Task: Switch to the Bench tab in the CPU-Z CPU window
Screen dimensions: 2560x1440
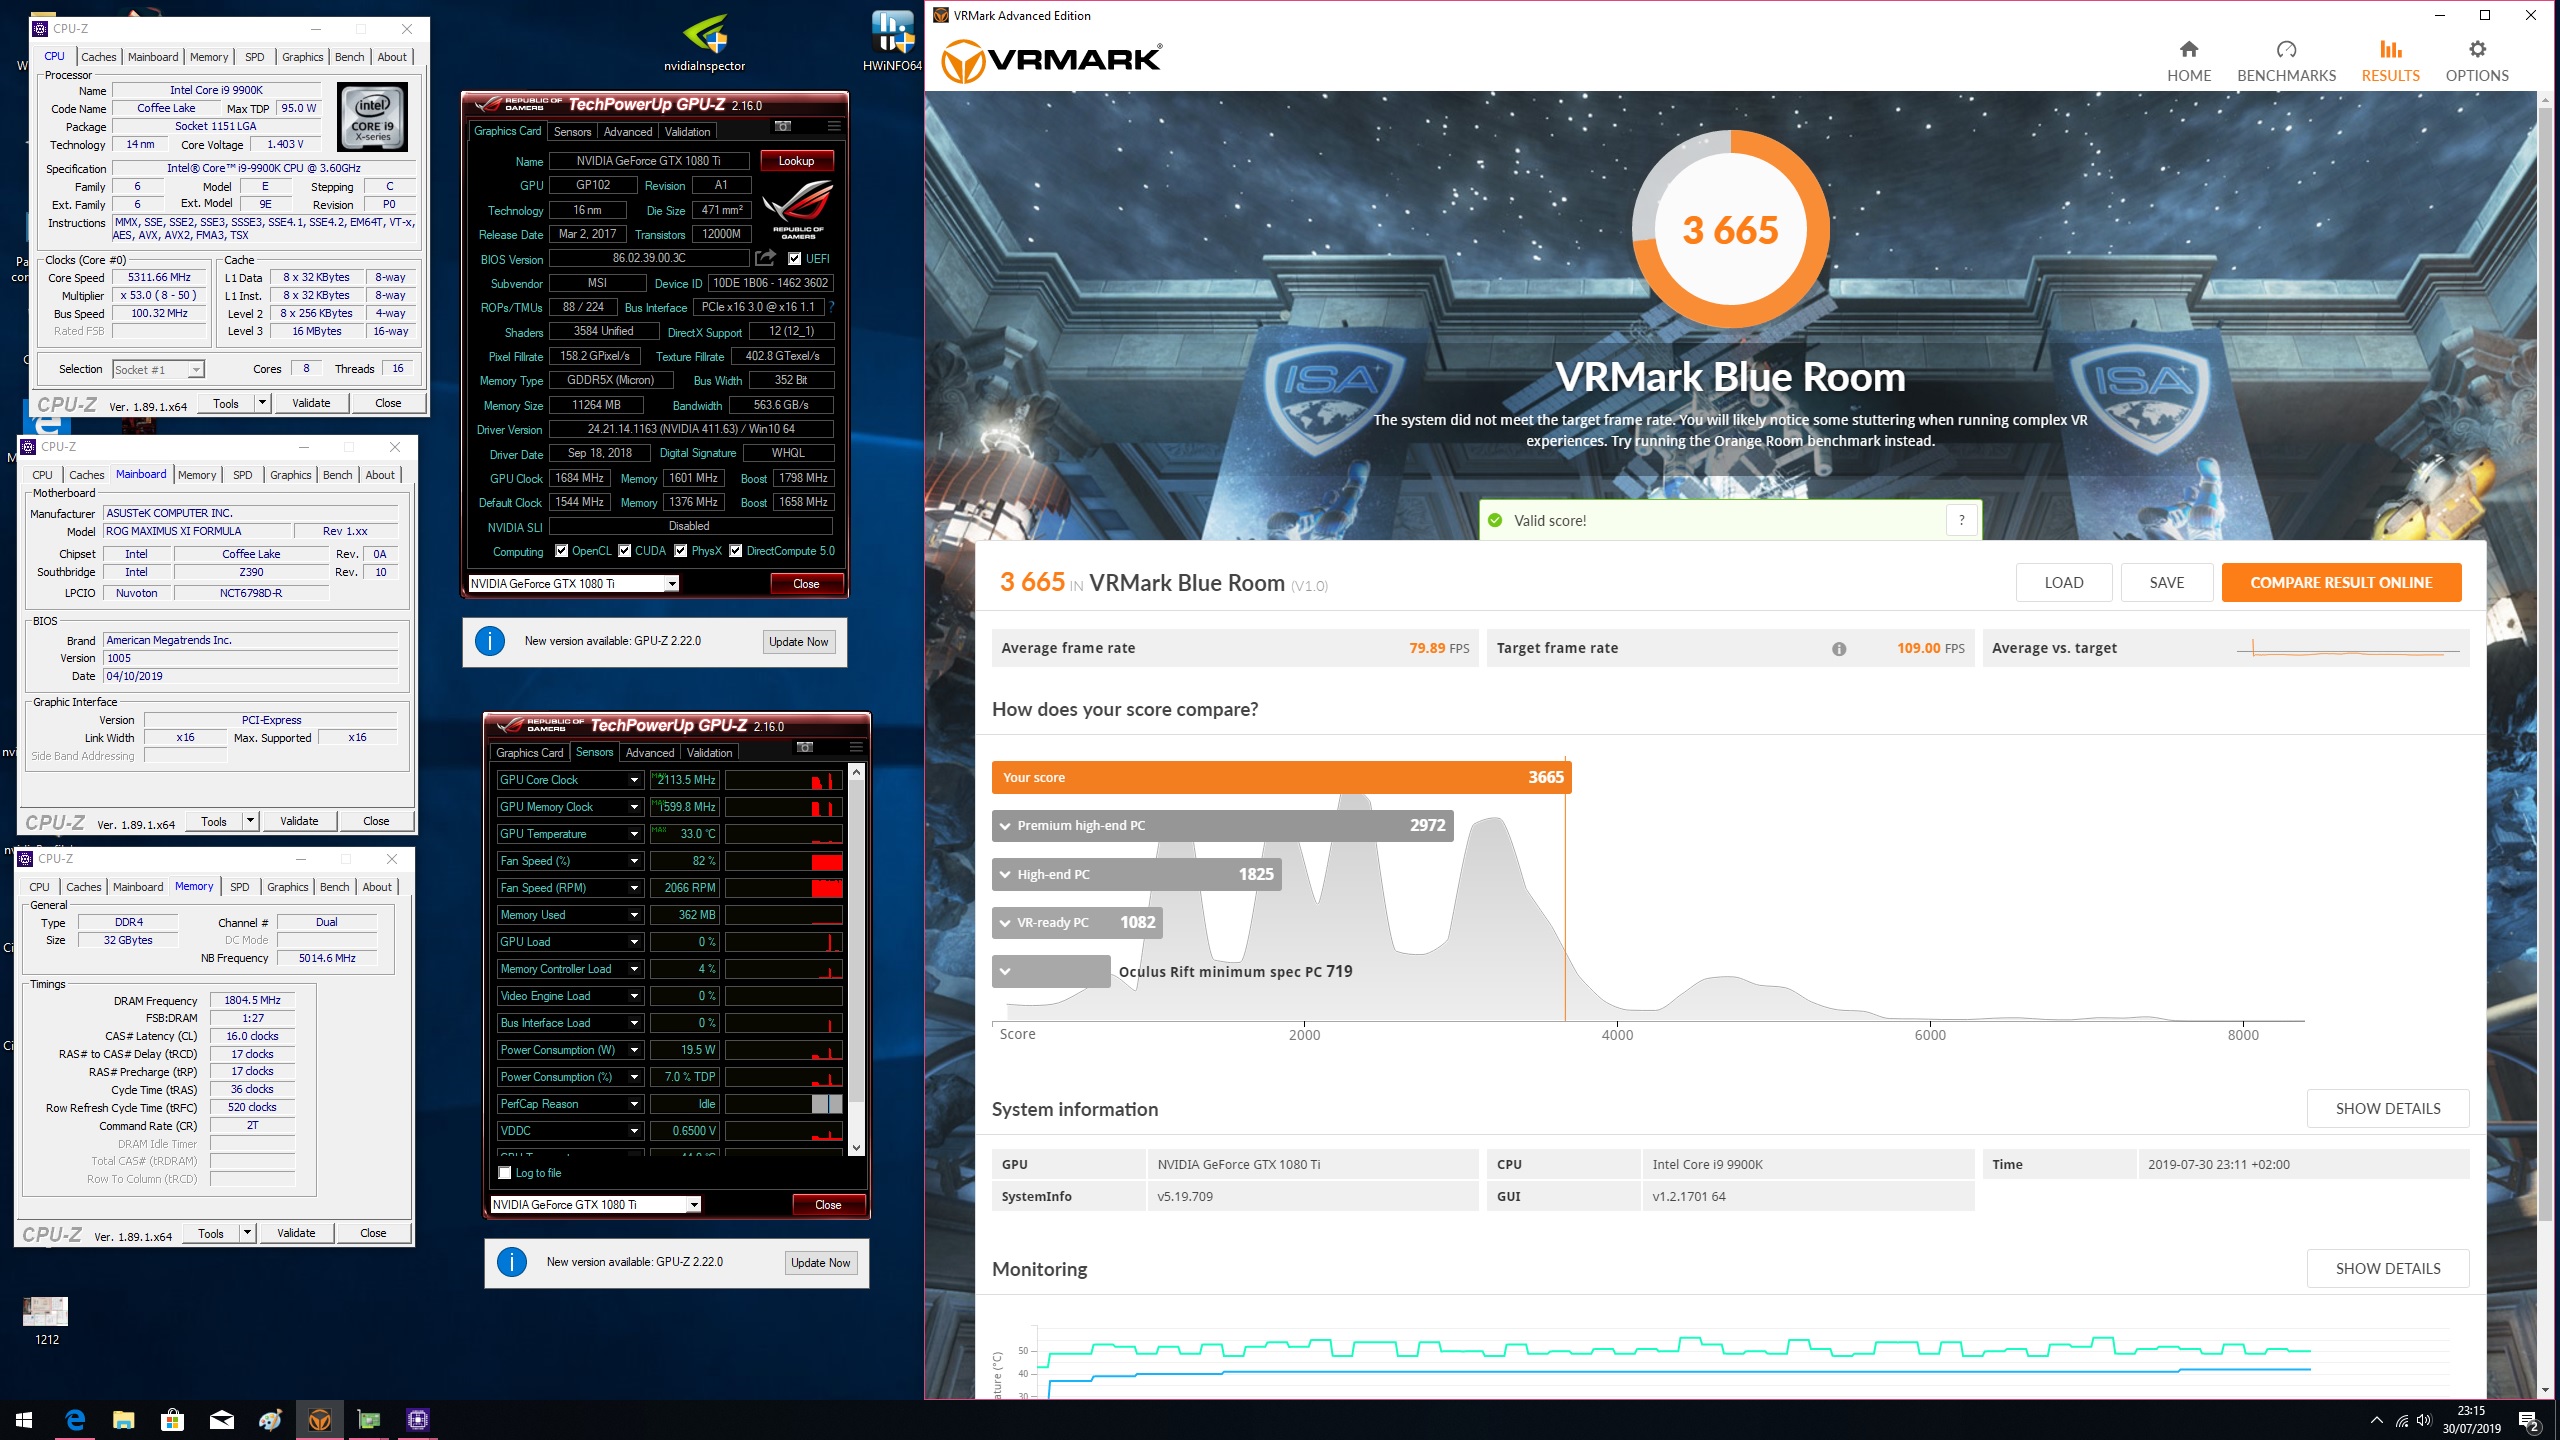Action: point(349,57)
